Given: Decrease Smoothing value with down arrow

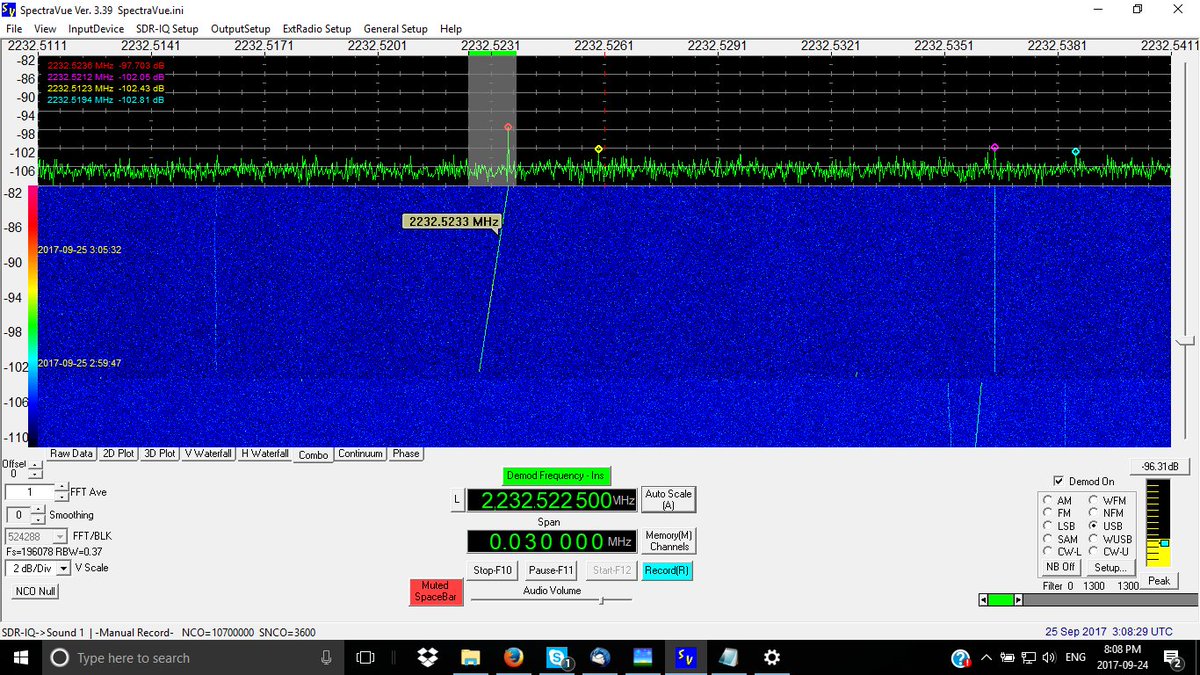Looking at the screenshot, I should (38, 520).
